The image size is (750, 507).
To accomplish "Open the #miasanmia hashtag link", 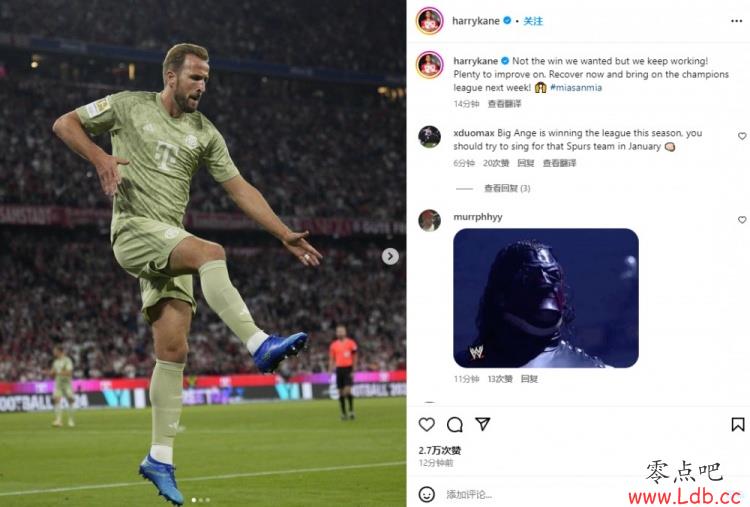I will [x=576, y=88].
